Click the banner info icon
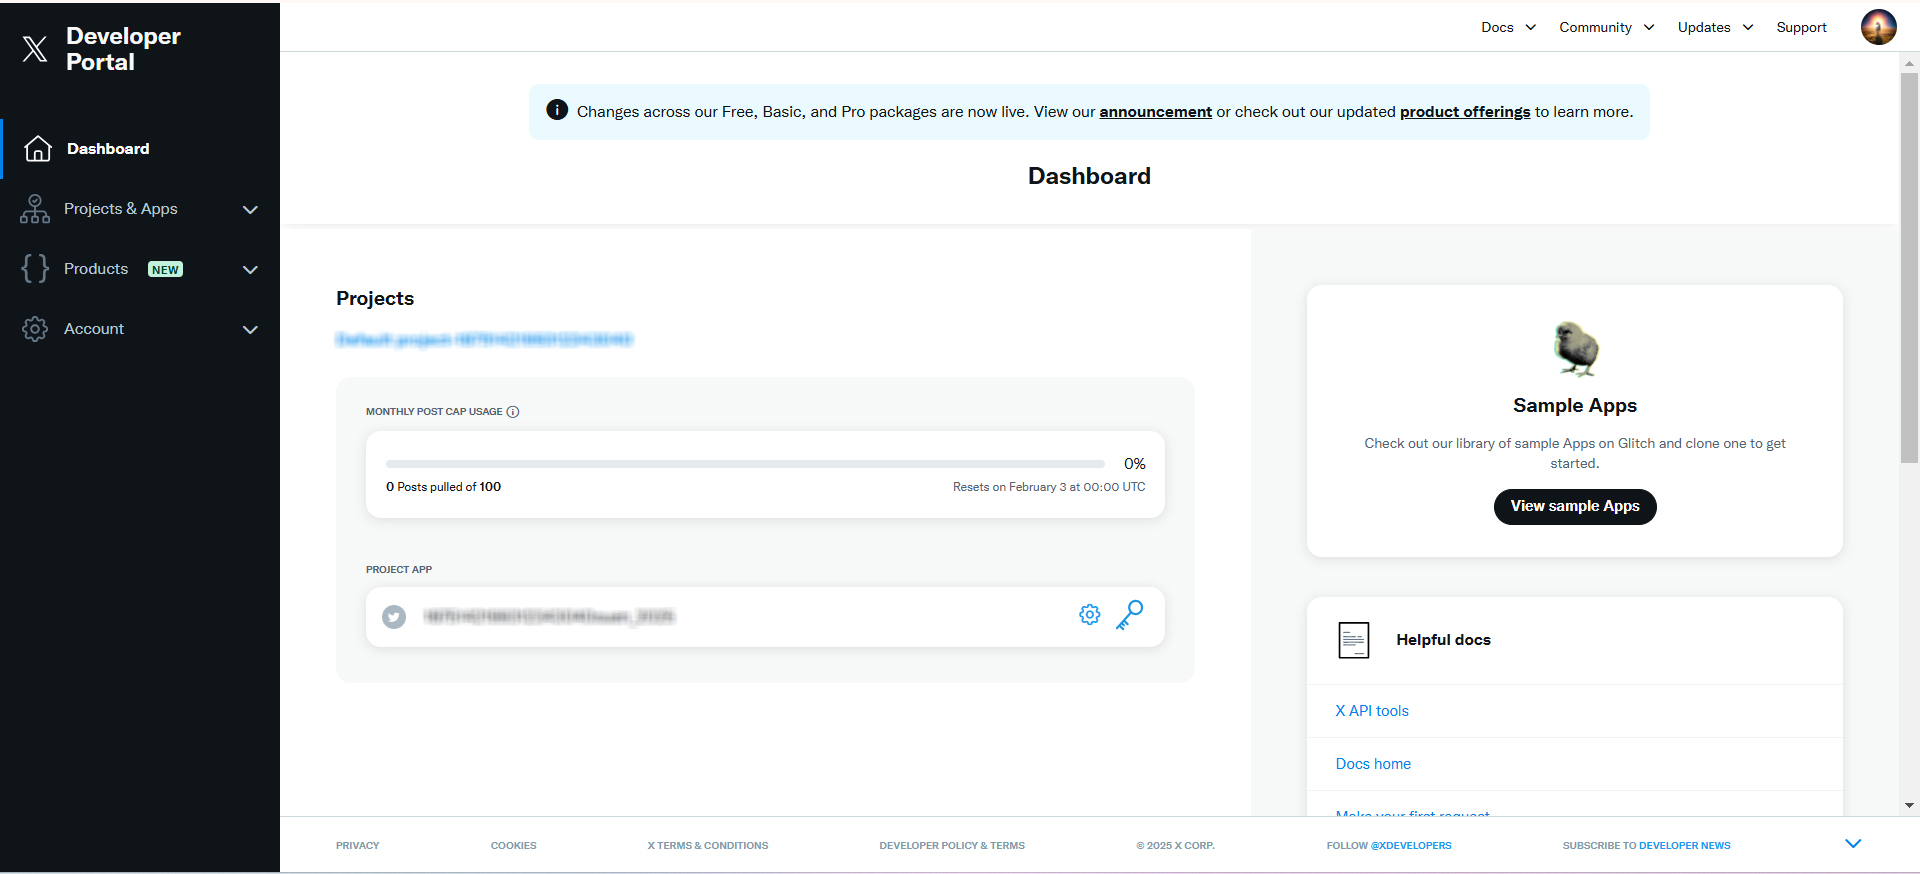 557,110
